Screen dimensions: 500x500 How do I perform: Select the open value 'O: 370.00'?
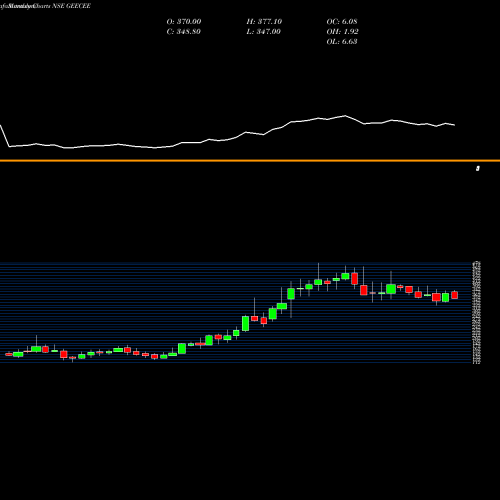(184, 21)
